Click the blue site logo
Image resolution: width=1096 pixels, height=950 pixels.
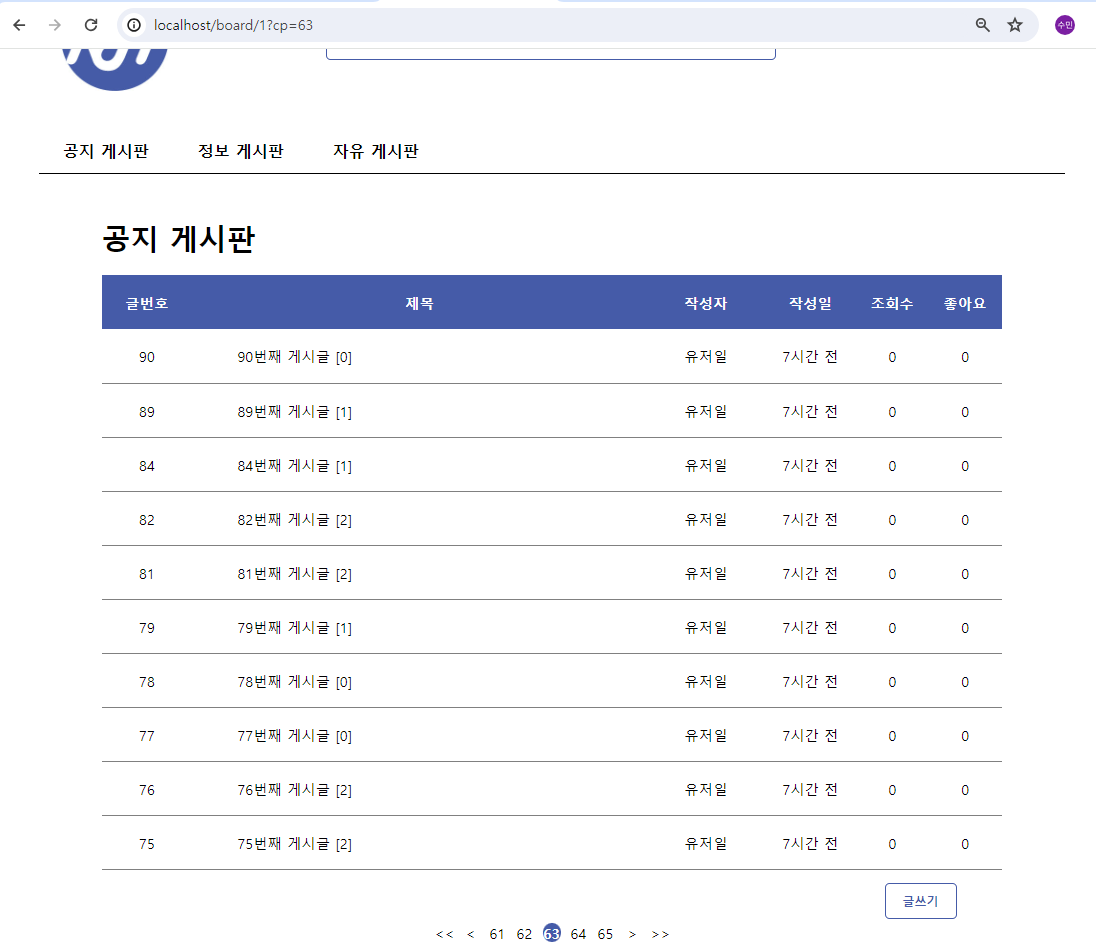[x=115, y=69]
